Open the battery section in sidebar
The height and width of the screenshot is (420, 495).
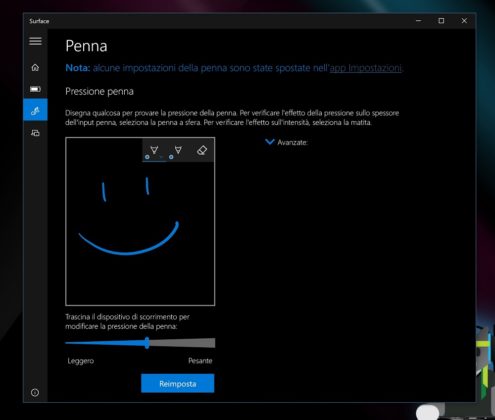click(x=35, y=89)
